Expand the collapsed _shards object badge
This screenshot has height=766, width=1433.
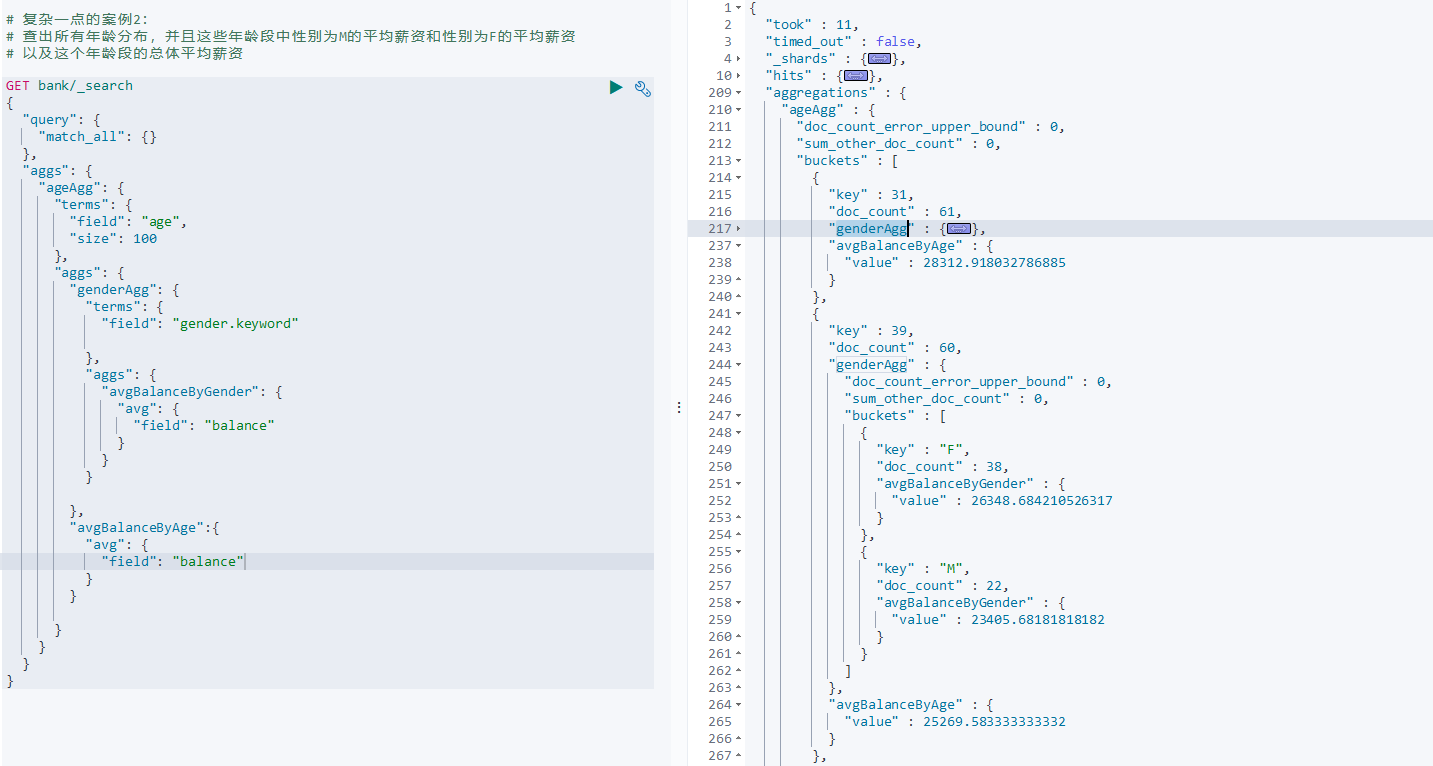(x=881, y=59)
